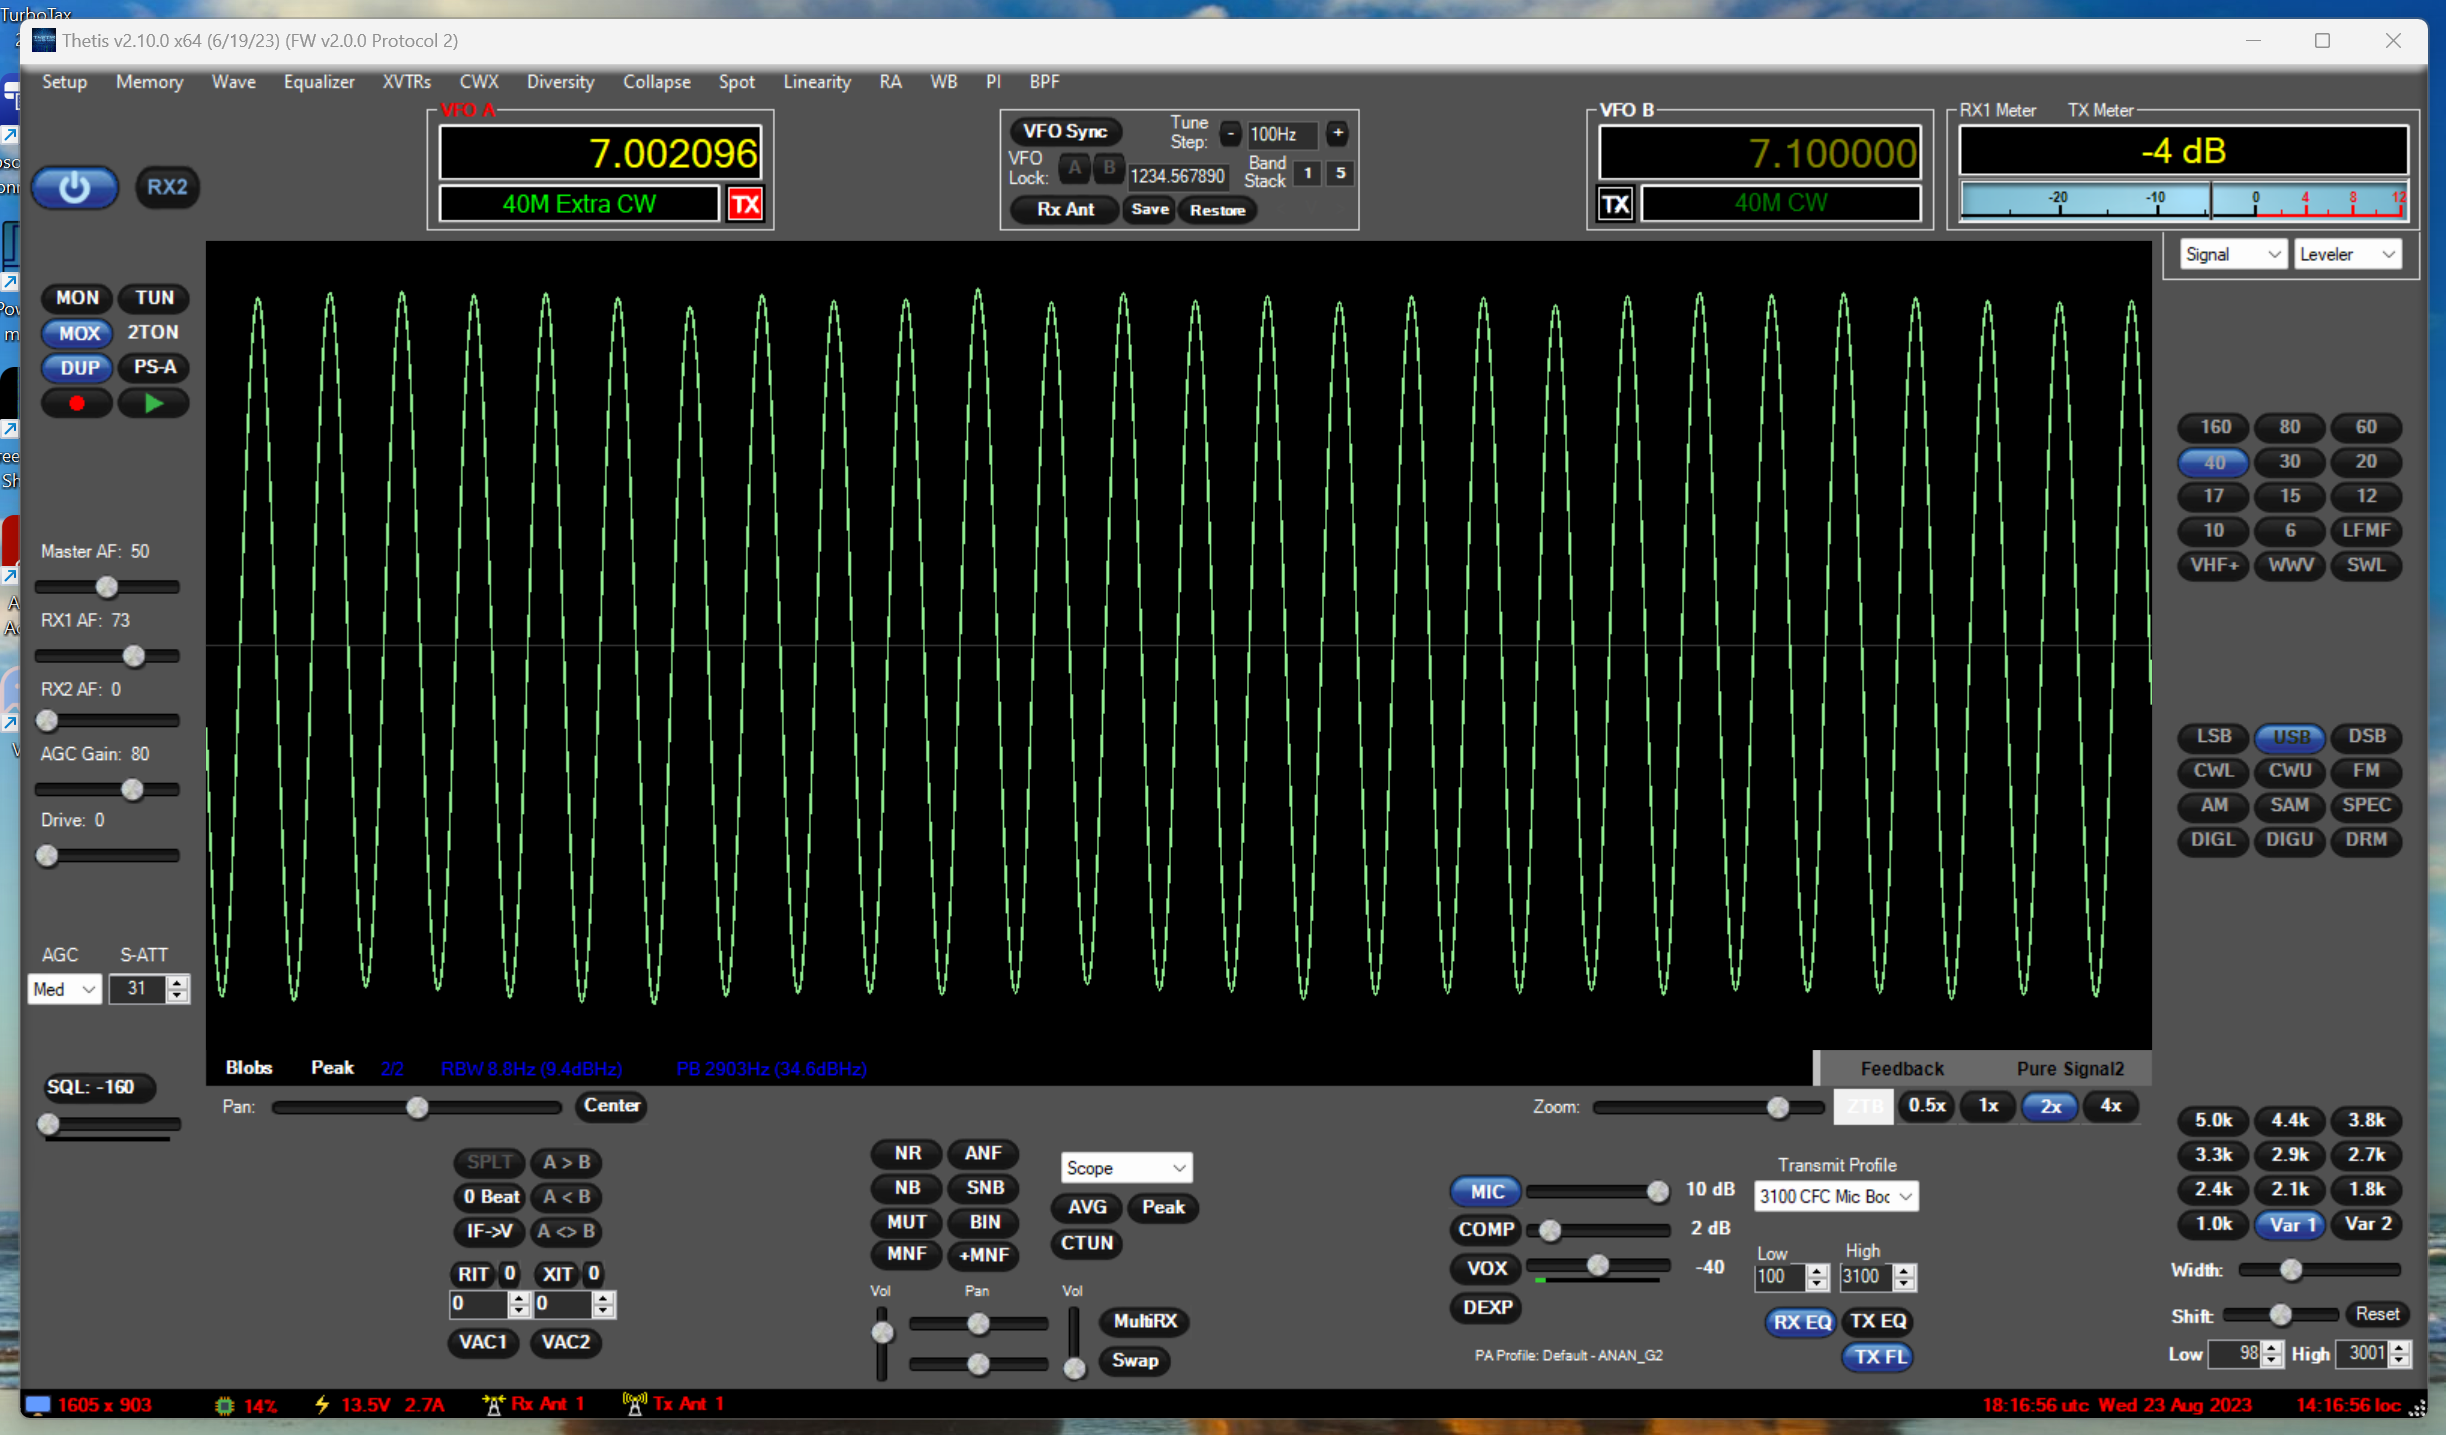Select the 2.7k filter width button
Screen dimensions: 2446x1435
pos(2366,1155)
